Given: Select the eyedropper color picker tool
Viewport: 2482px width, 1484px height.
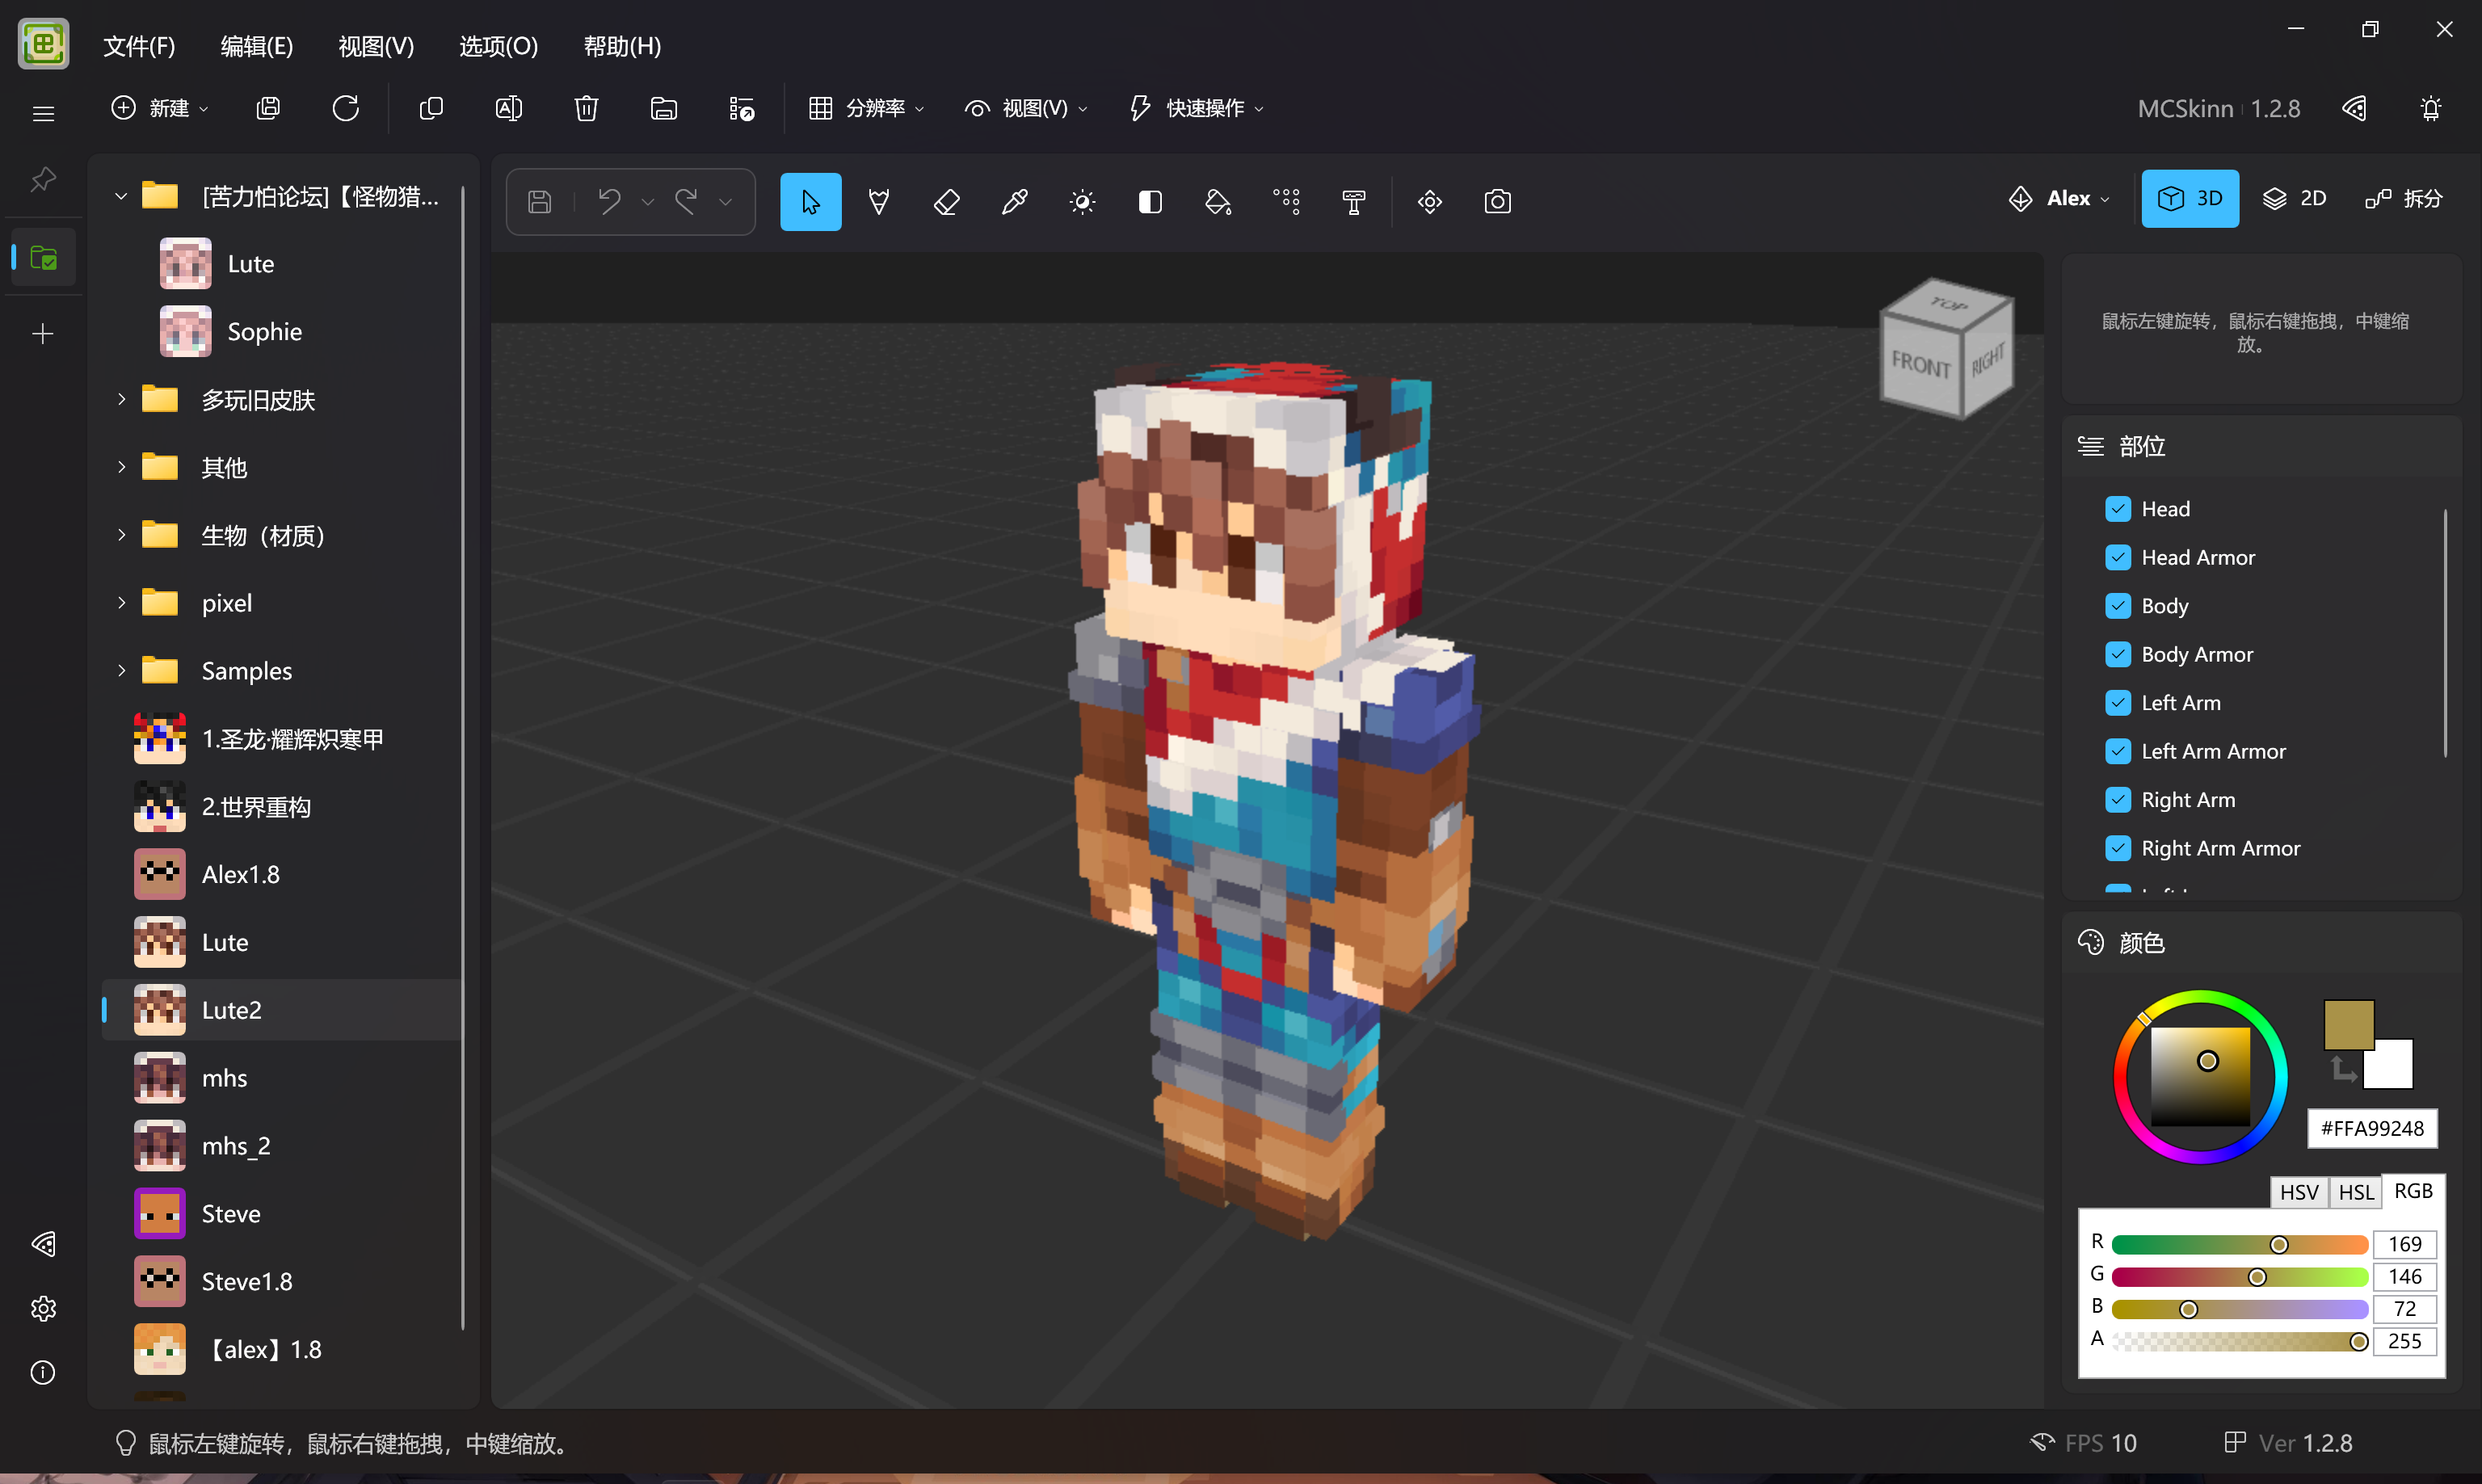Looking at the screenshot, I should [1014, 201].
